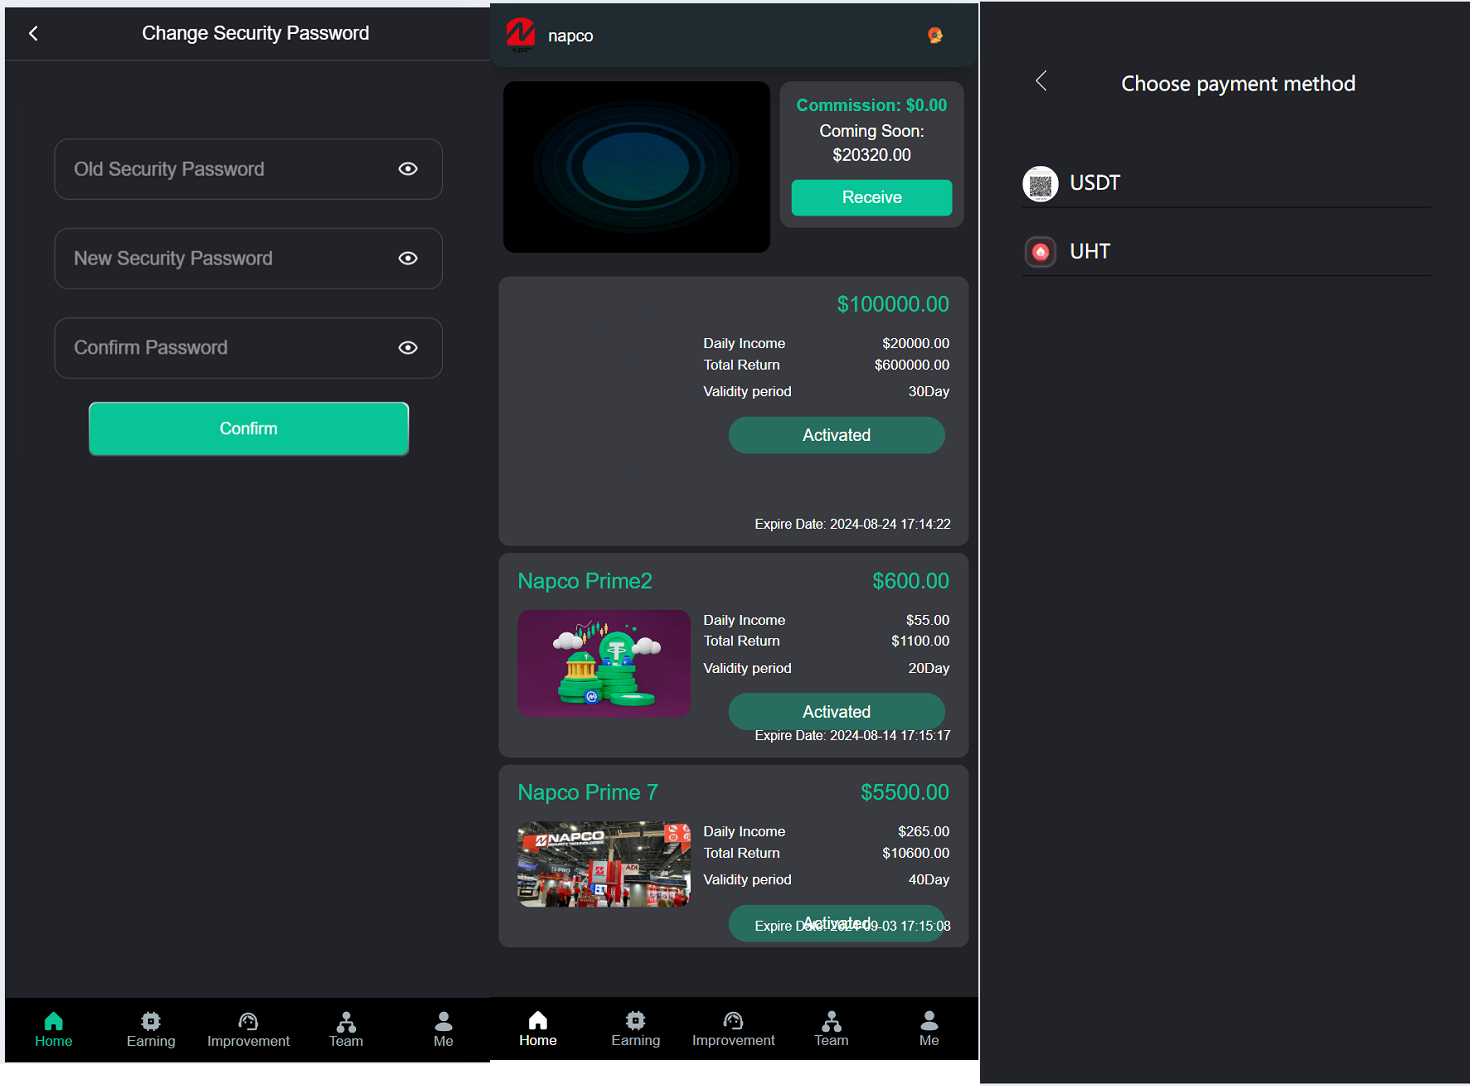Click the $265.00 daily income value

pyautogui.click(x=924, y=831)
